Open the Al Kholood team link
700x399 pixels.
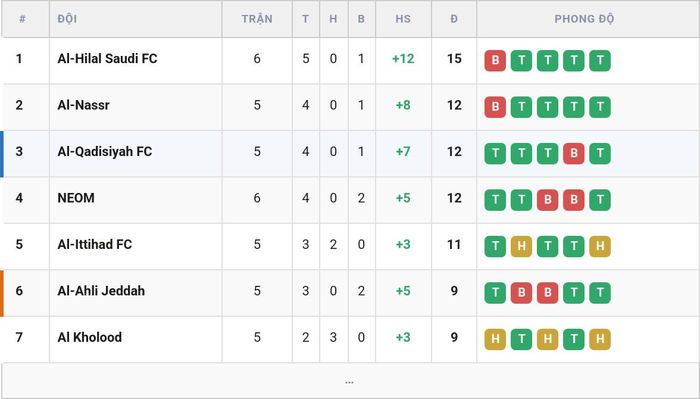(90, 337)
